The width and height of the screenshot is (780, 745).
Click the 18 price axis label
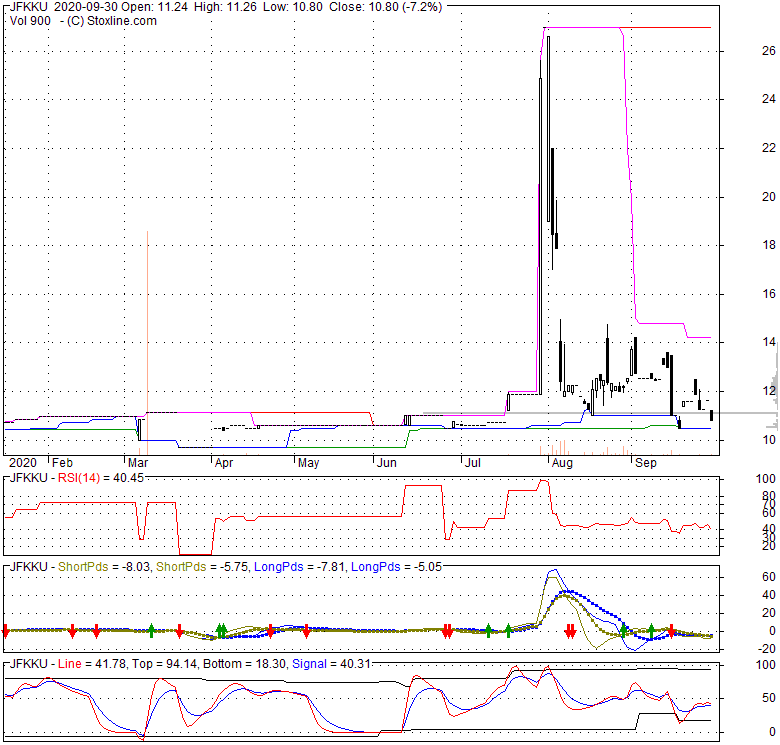tap(769, 245)
